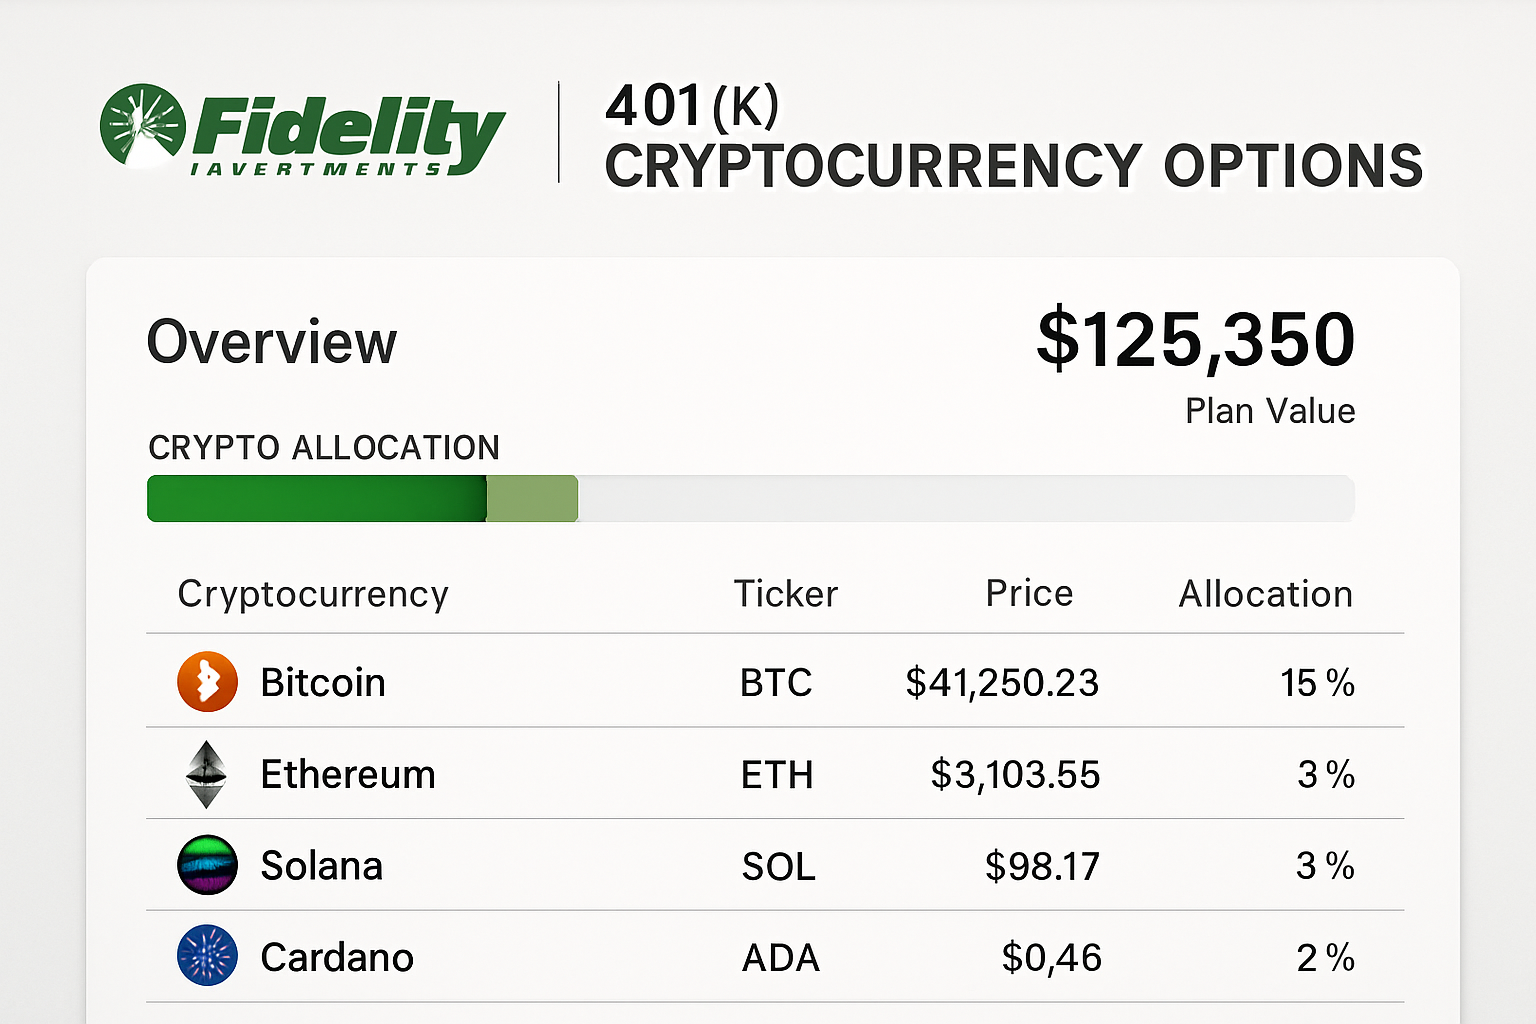Click the unfilled gray allocation bar area
Screen dimensions: 1536x1024
click(x=965, y=499)
